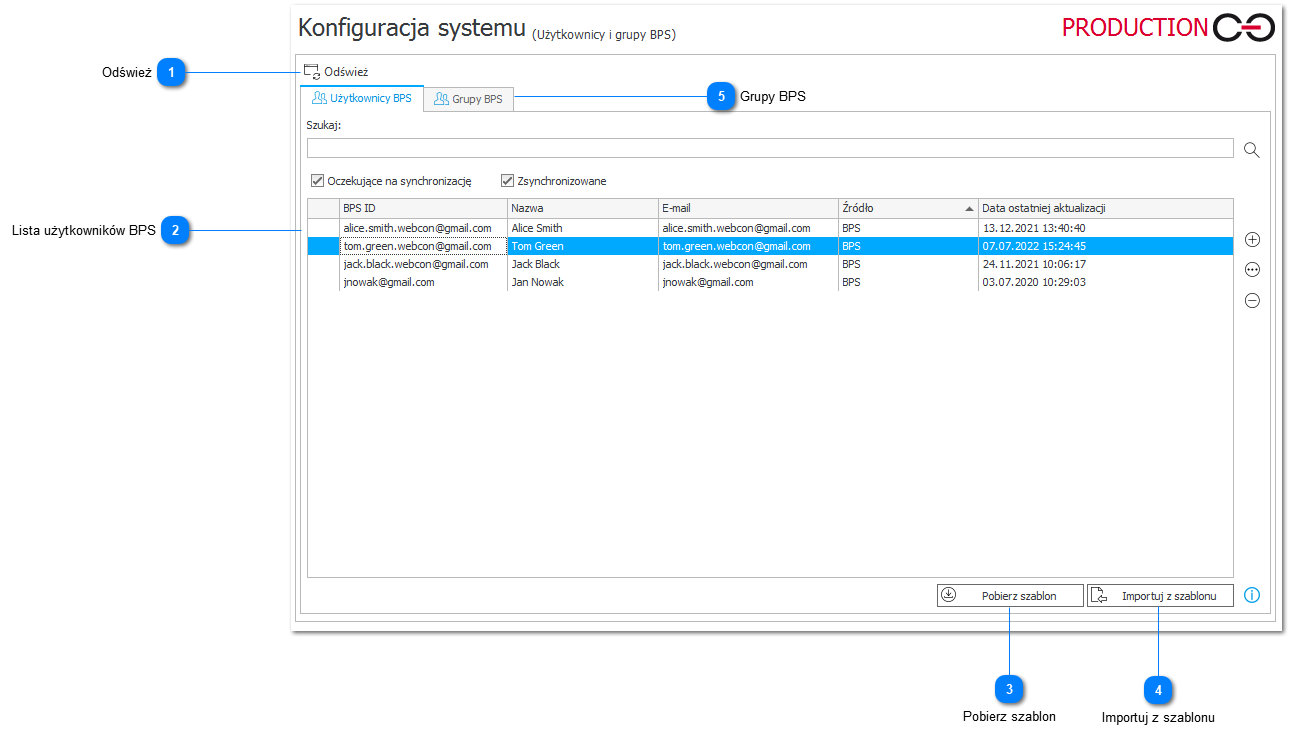The height and width of the screenshot is (741, 1291).
Task: Toggle the Zsynchronizowane checkbox
Action: point(507,181)
